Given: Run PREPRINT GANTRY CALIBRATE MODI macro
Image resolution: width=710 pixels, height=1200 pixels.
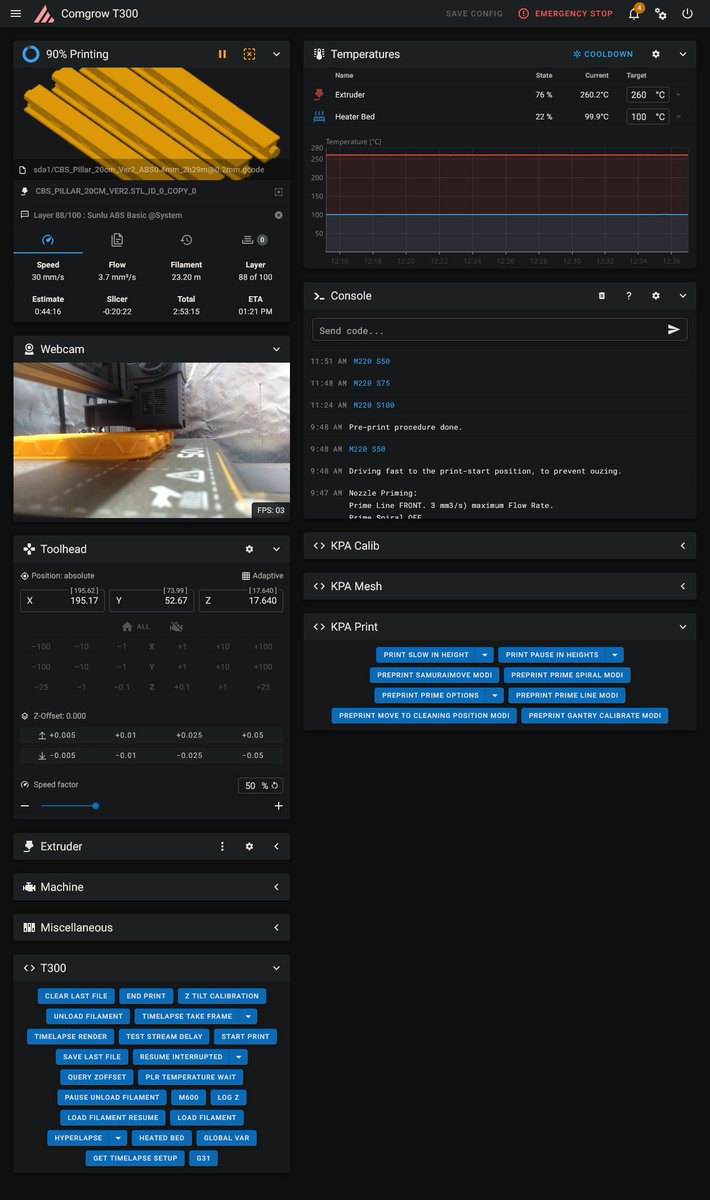Looking at the screenshot, I should pyautogui.click(x=595, y=715).
